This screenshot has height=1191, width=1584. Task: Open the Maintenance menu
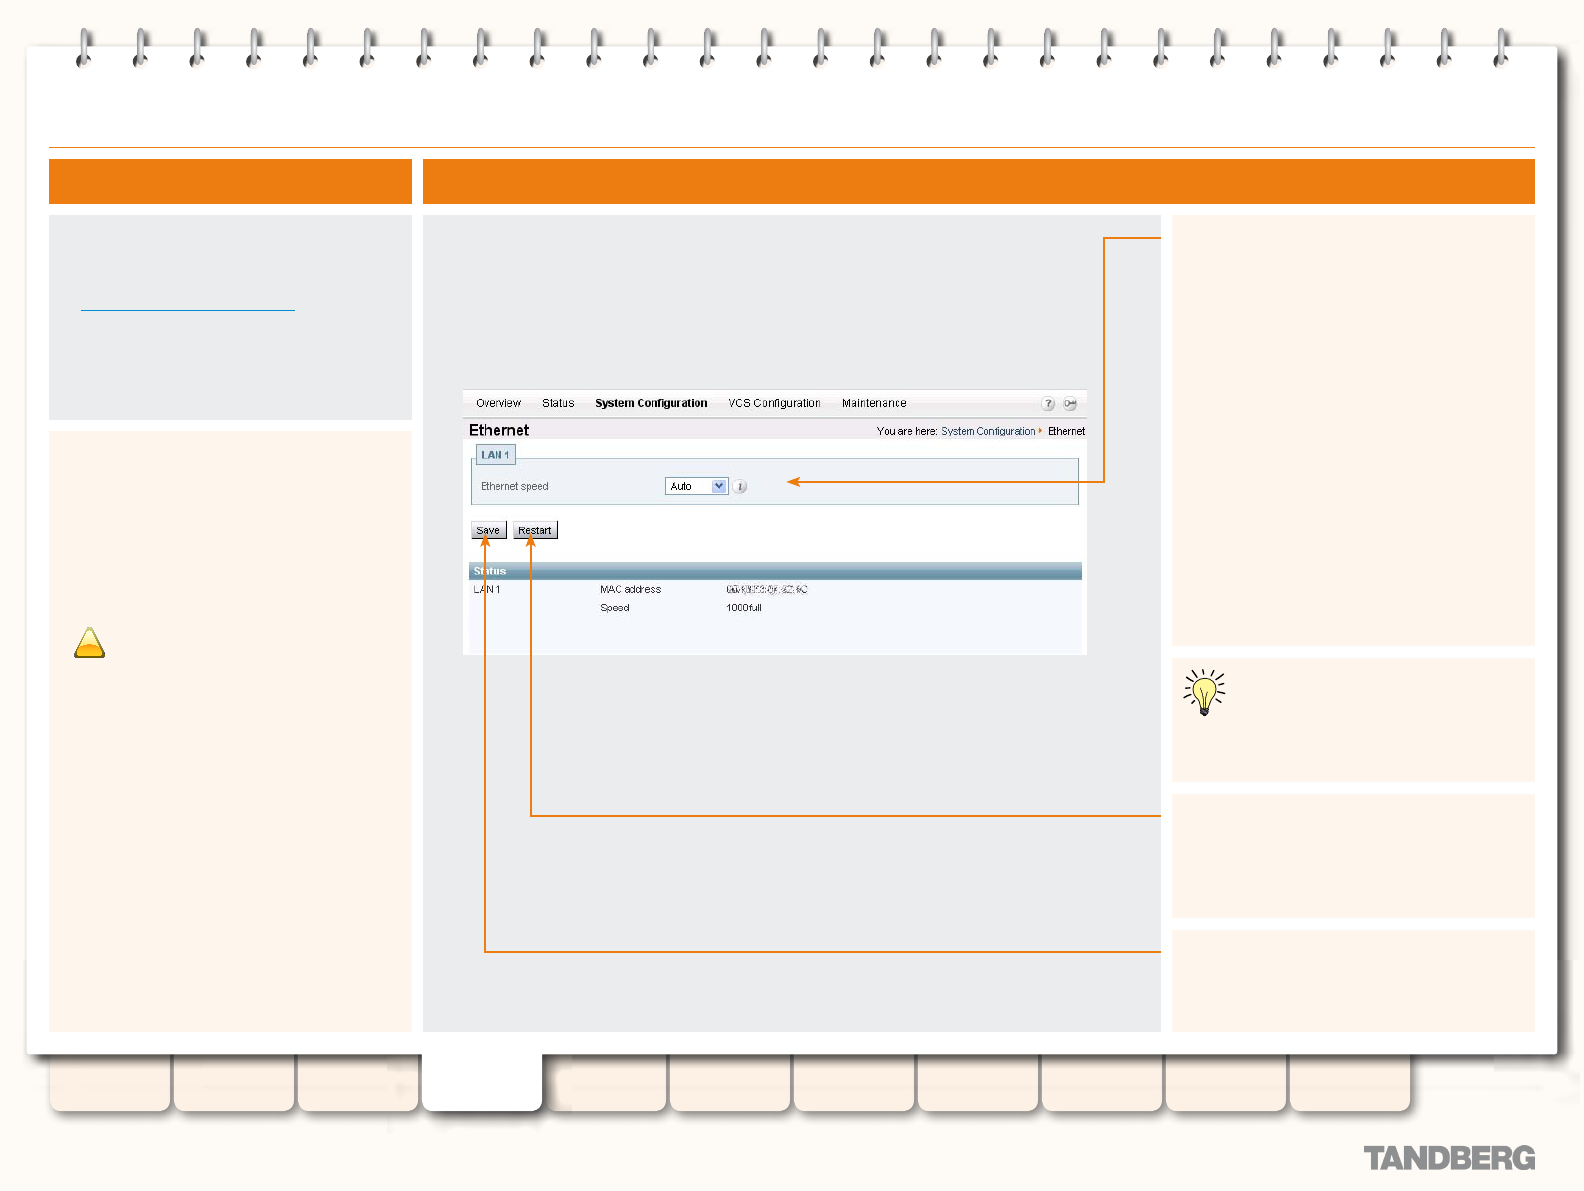pos(874,403)
